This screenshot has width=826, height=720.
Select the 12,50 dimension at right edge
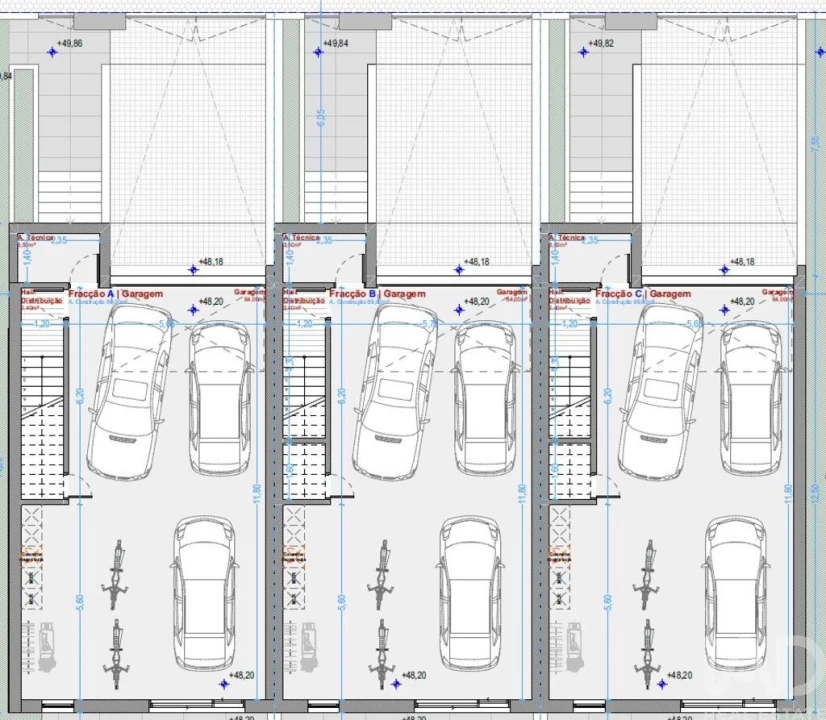click(817, 493)
